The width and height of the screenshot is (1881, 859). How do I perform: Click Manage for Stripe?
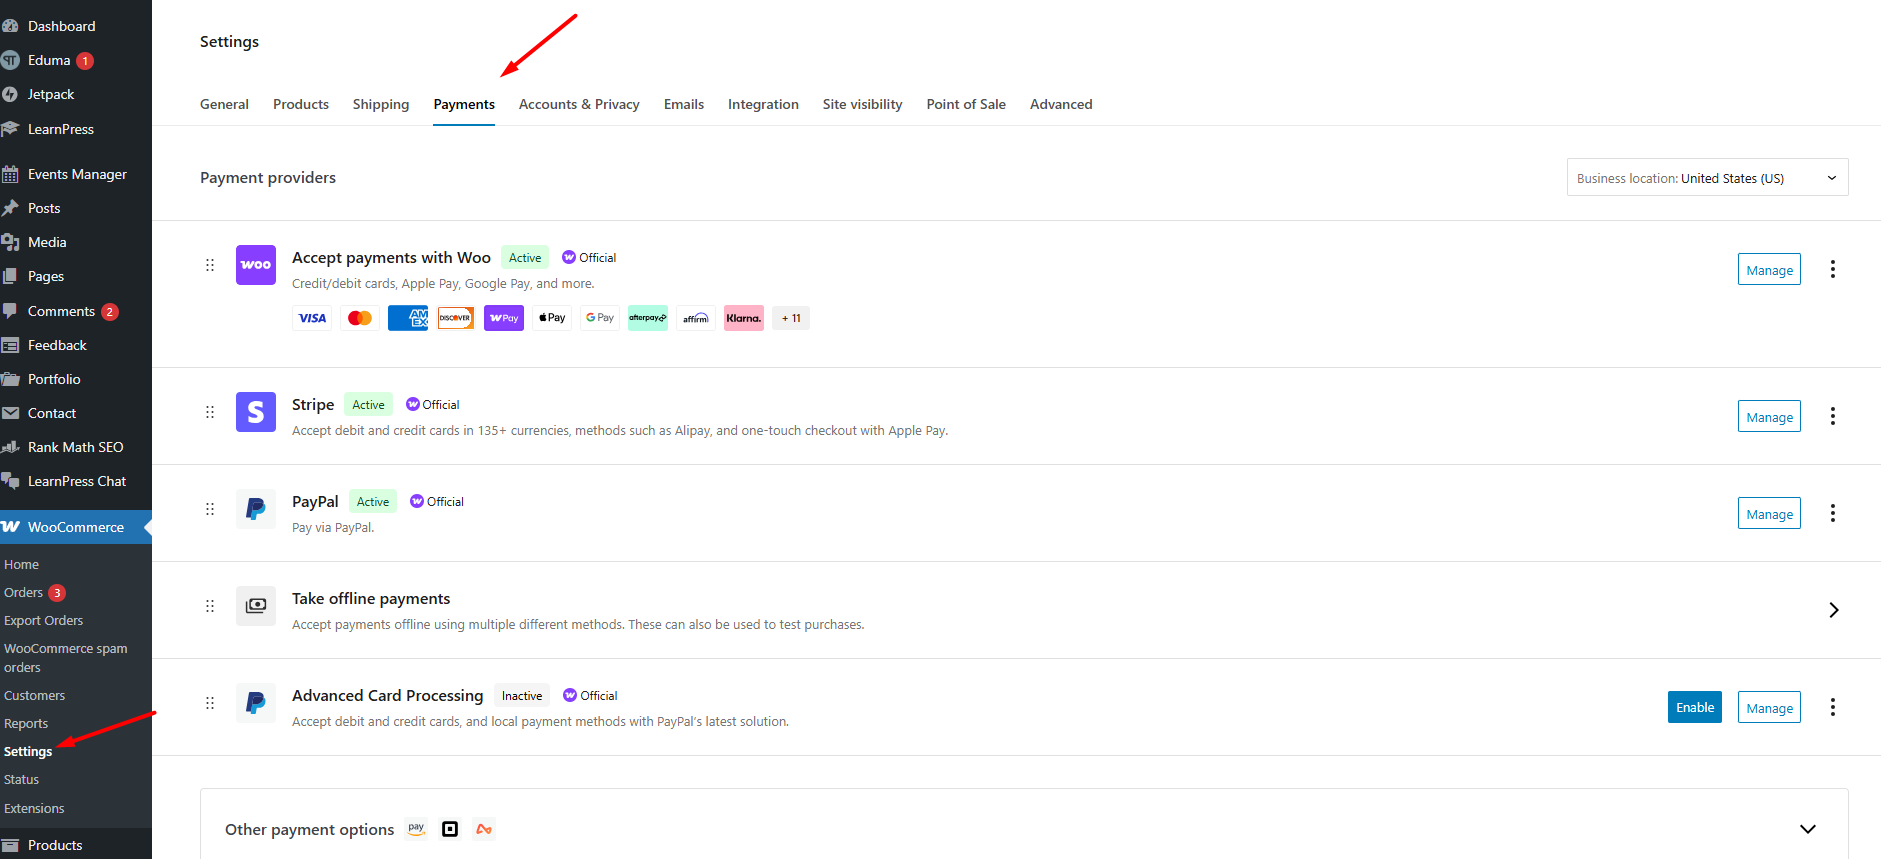(1769, 416)
